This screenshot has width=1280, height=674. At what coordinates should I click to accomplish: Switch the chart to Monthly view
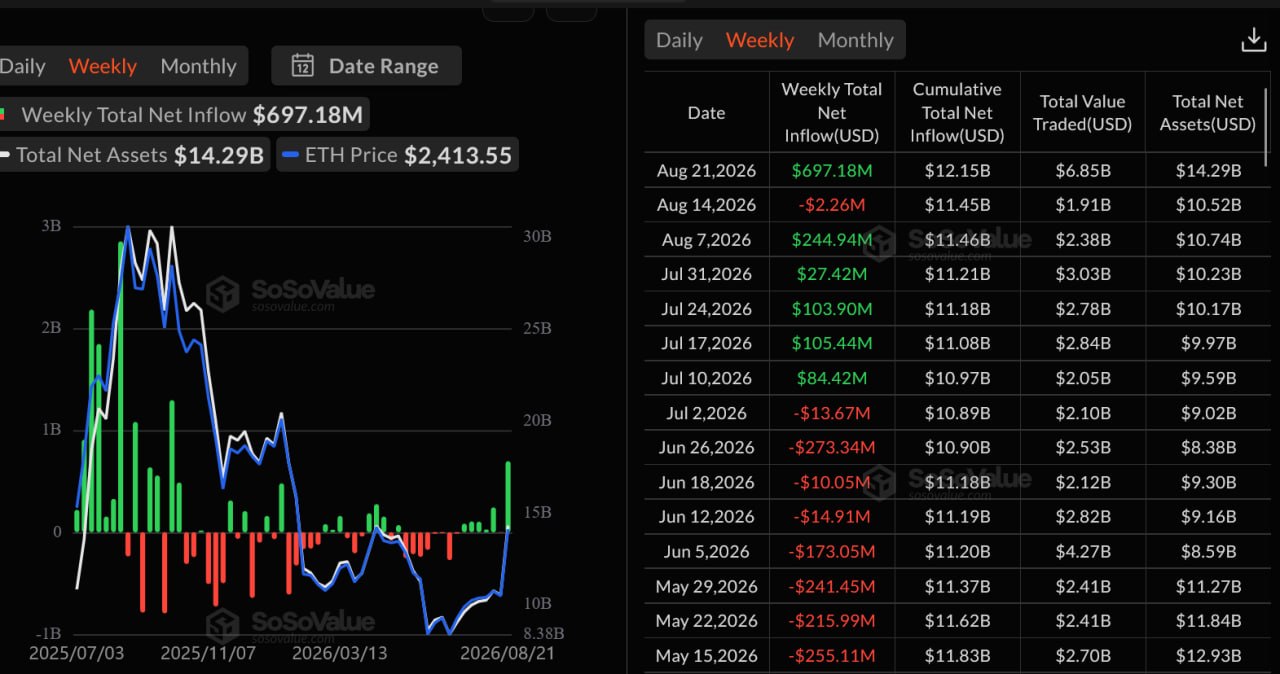198,66
